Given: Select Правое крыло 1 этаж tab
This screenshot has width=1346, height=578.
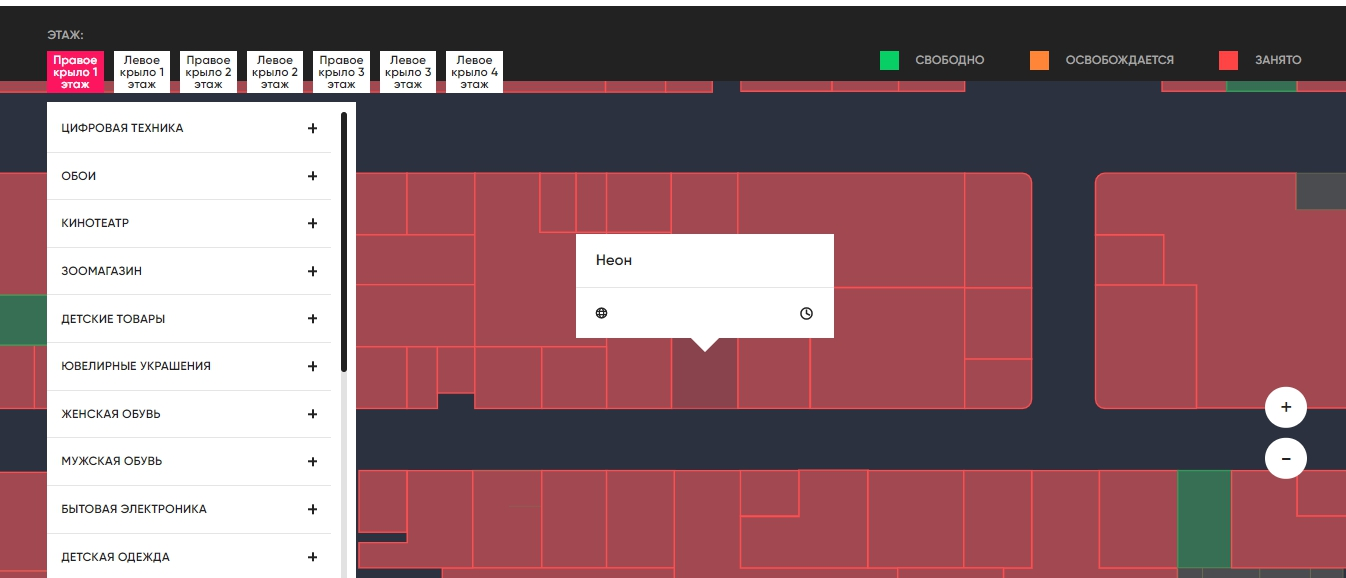Looking at the screenshot, I should [75, 72].
